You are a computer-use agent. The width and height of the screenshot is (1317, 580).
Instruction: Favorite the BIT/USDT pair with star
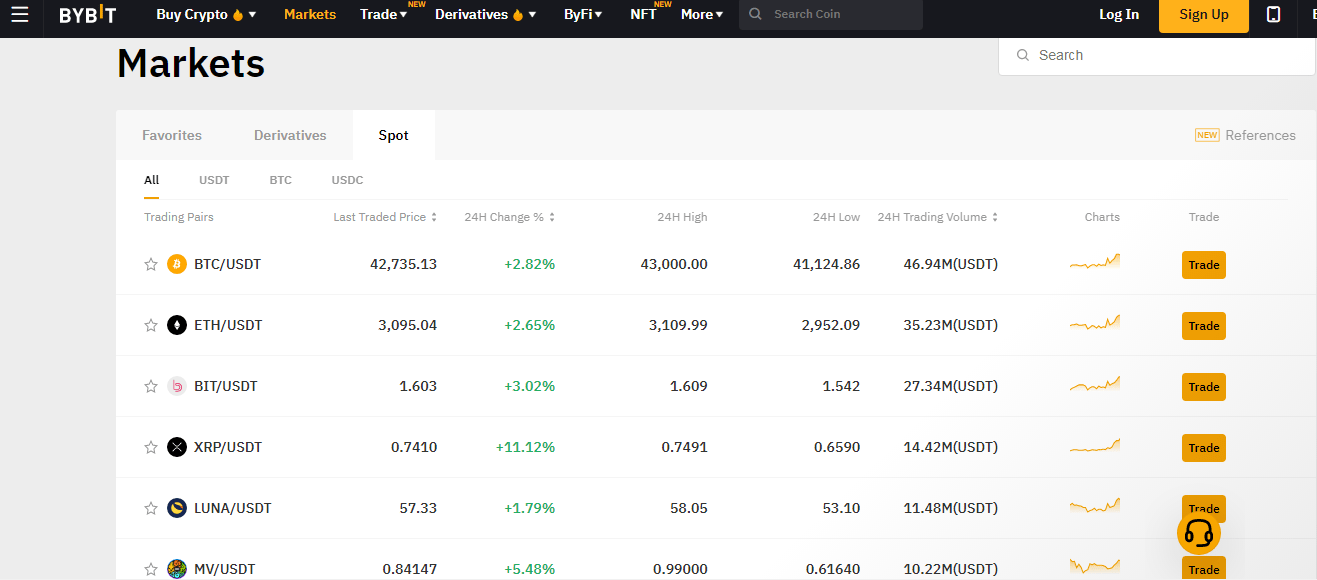coord(151,386)
